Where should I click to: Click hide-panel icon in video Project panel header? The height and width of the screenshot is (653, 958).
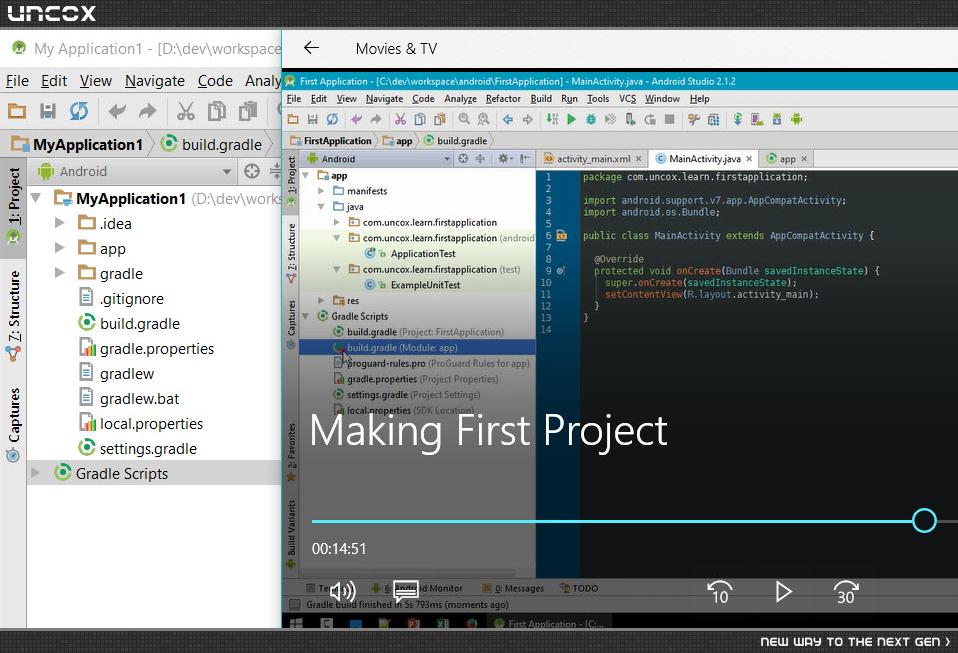tap(525, 159)
